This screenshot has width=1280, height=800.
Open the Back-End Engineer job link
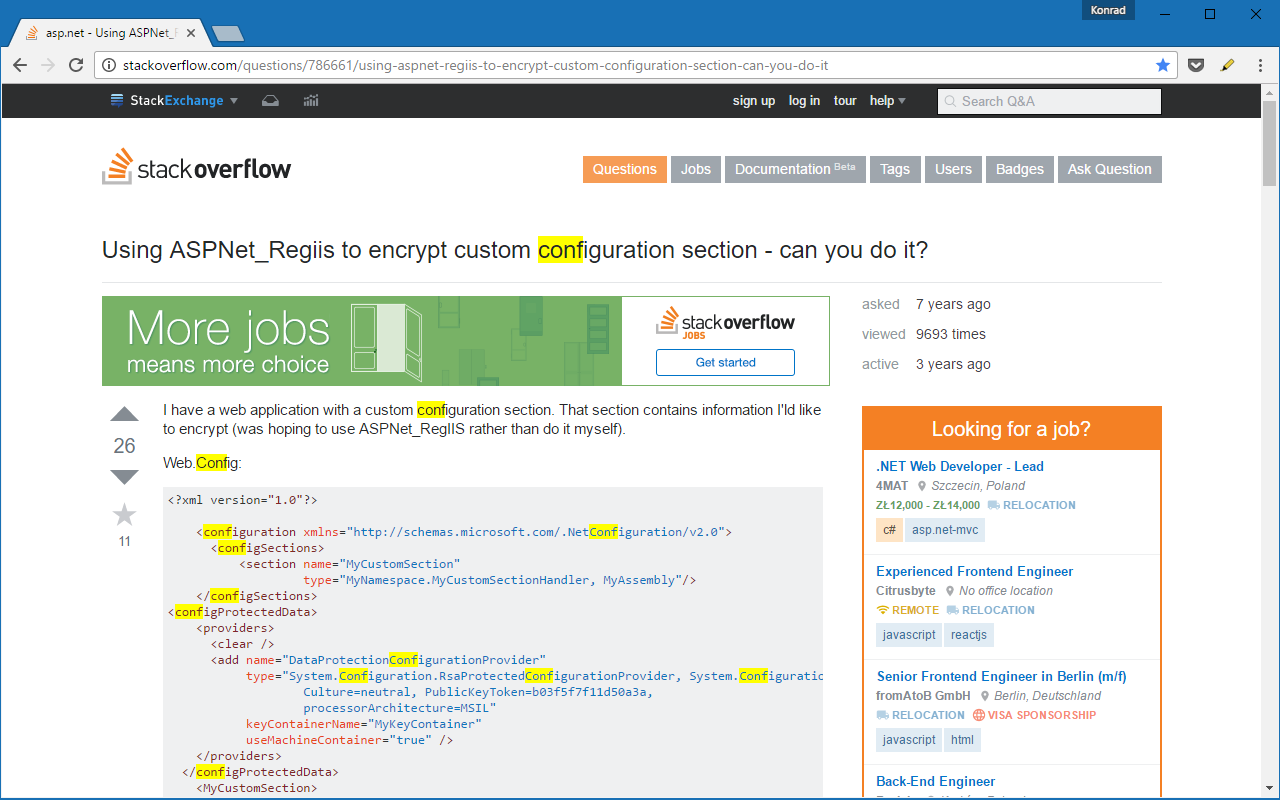pyautogui.click(x=935, y=781)
